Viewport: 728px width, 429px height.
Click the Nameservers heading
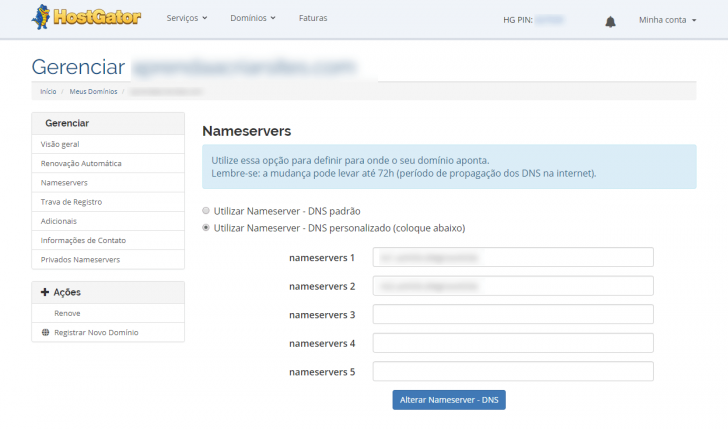[247, 131]
